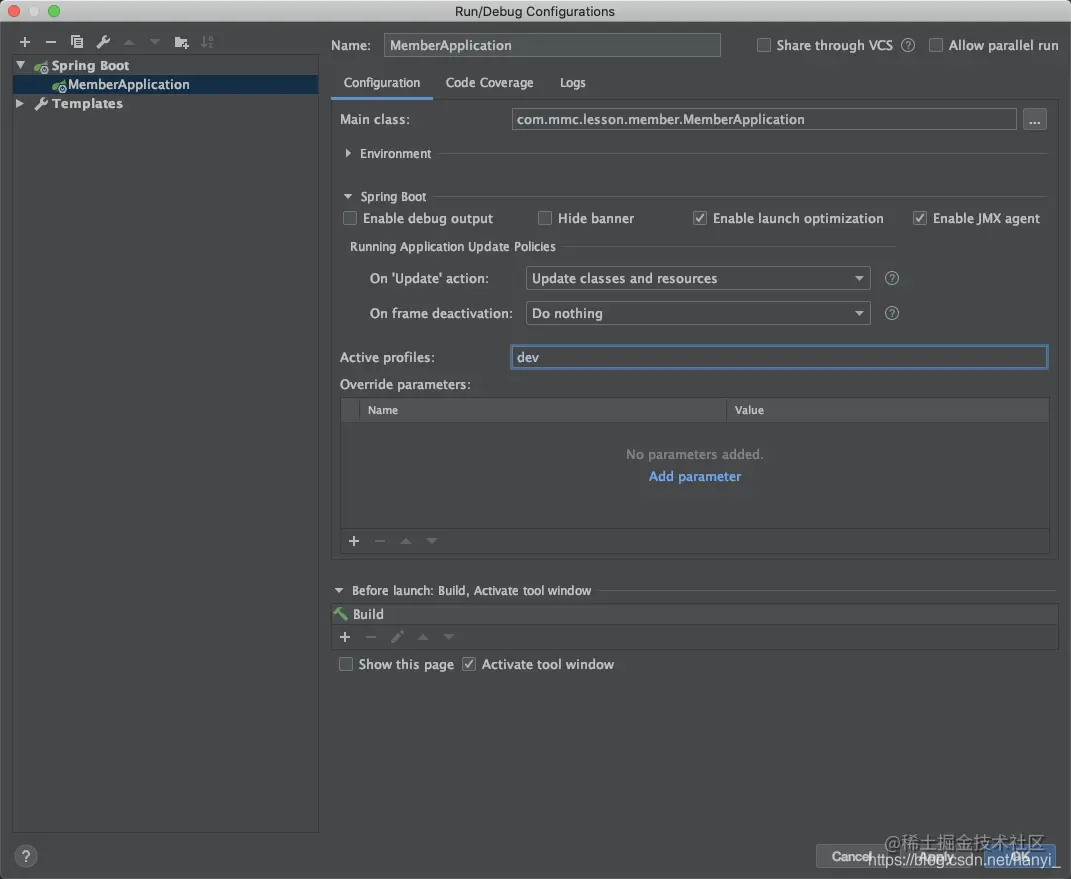Switch to the Configuration tab

(382, 83)
